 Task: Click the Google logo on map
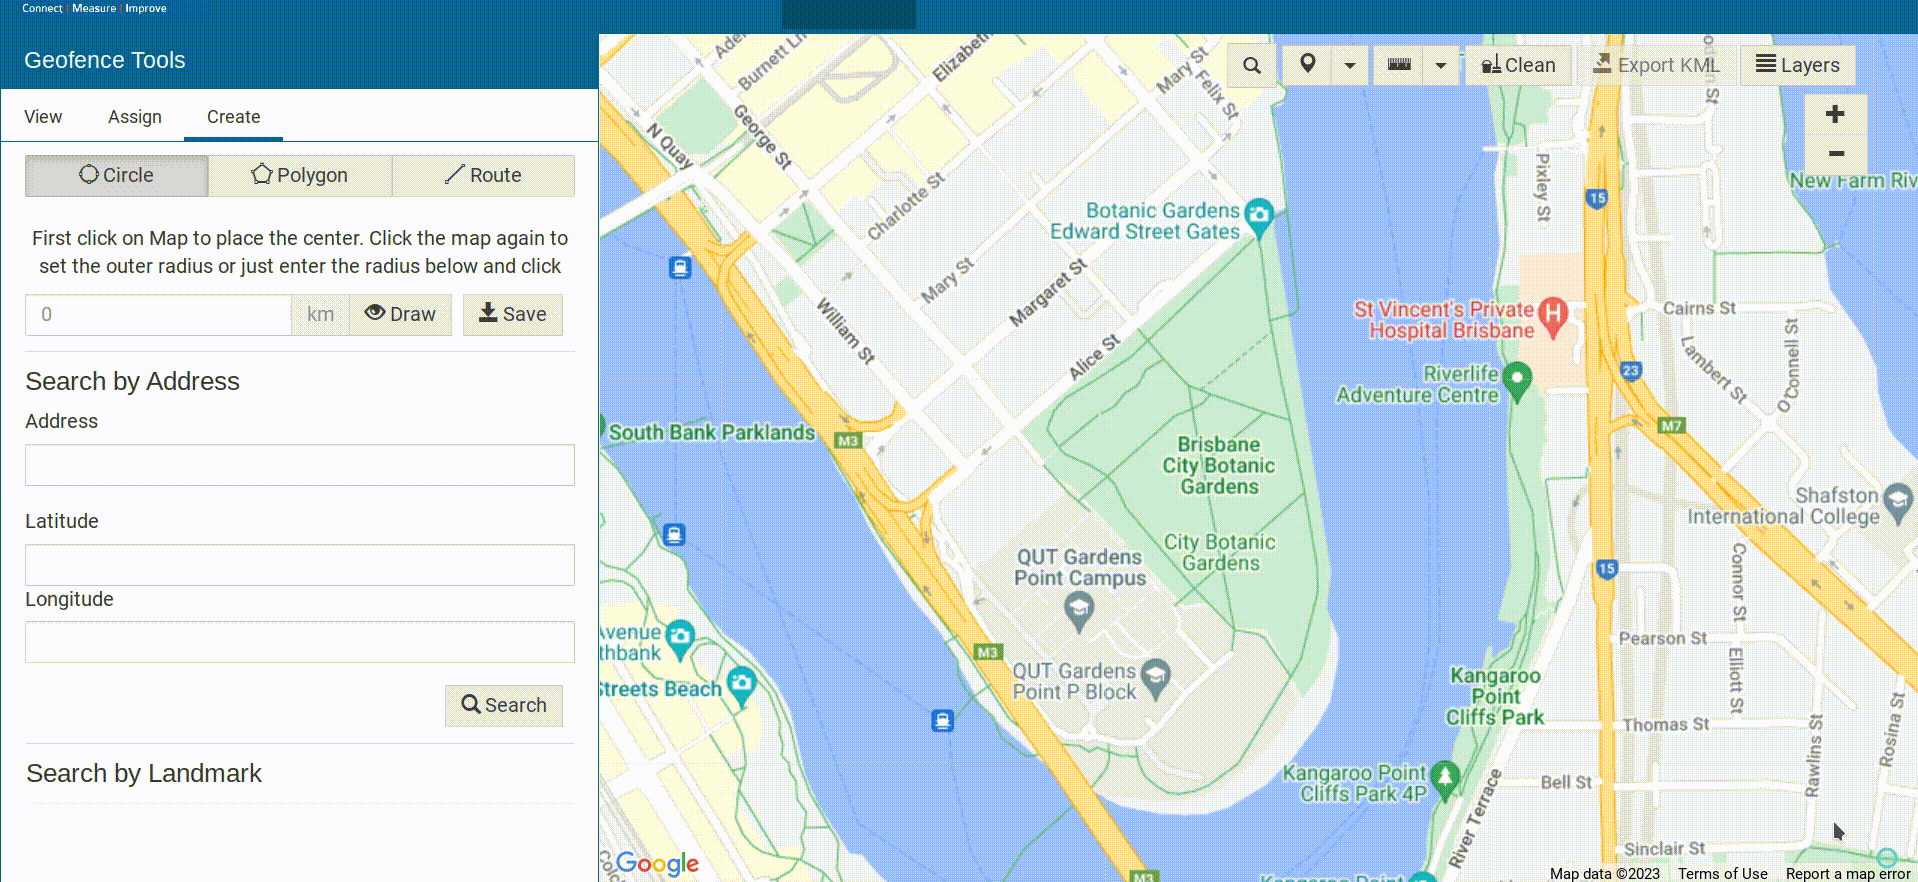(657, 864)
